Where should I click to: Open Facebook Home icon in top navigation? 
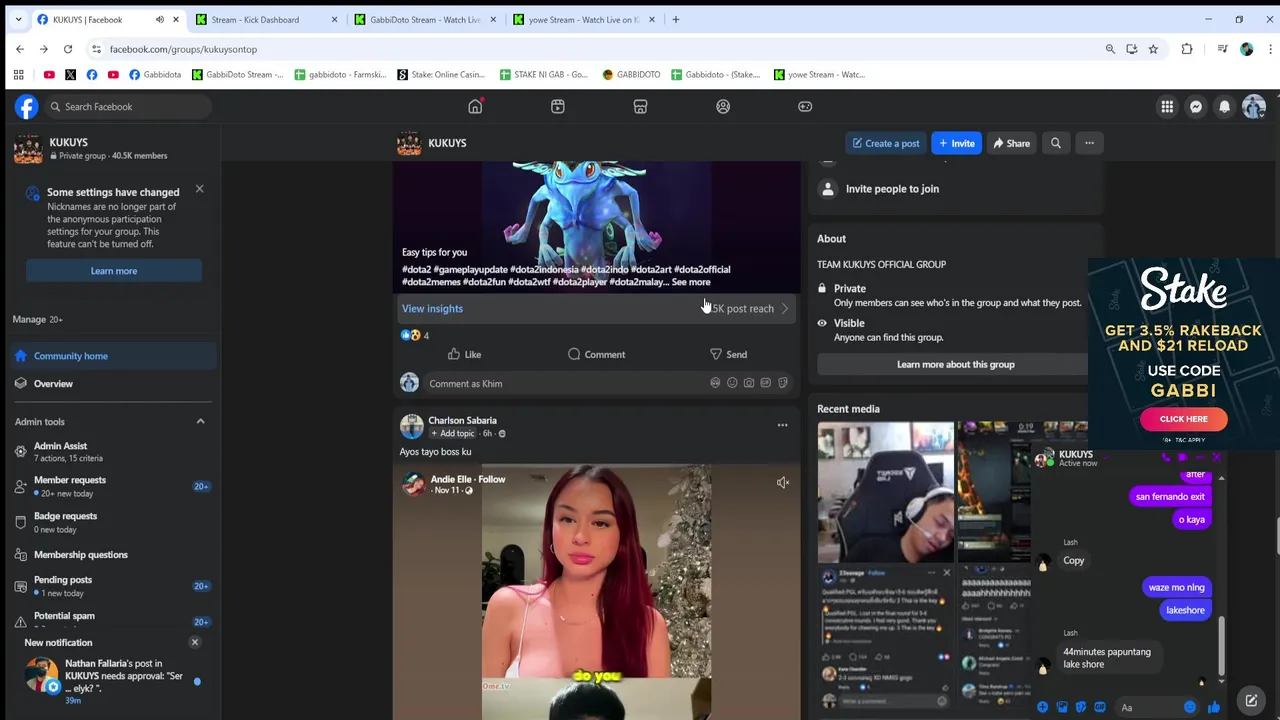pos(475,106)
